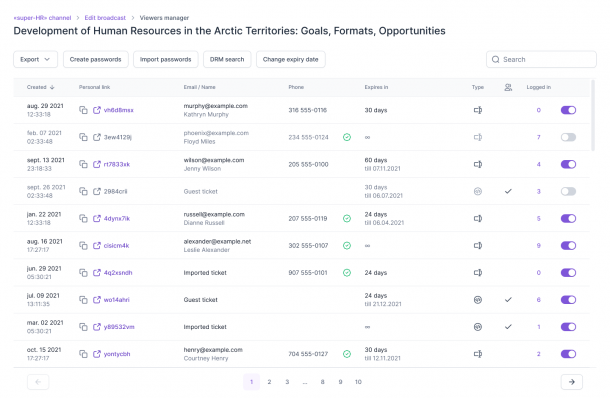Sort by Created column arrow
The image size is (610, 398).
52,87
